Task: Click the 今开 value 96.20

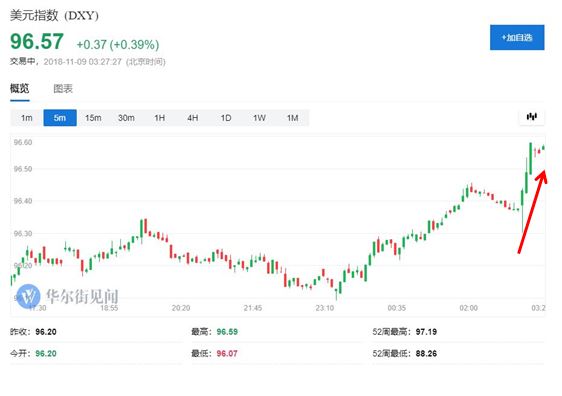Action: click(46, 353)
